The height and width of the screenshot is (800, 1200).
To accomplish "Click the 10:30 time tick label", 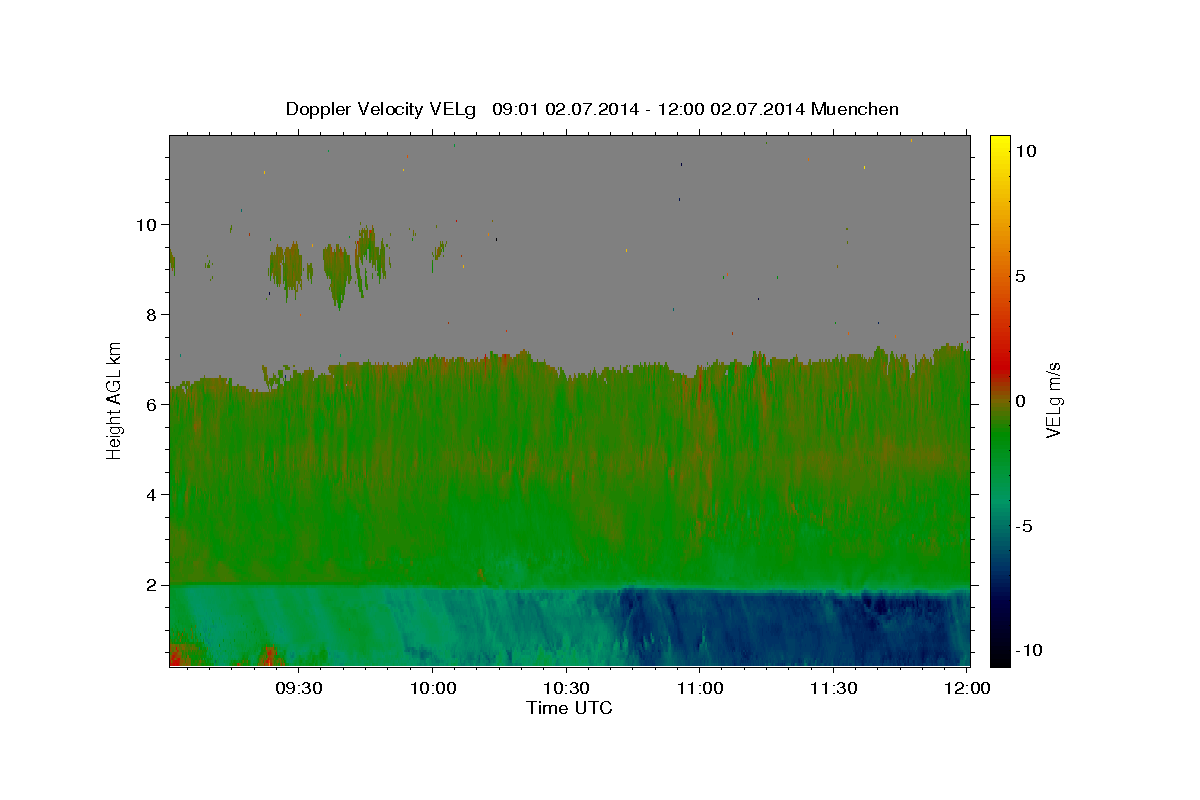I will click(566, 688).
